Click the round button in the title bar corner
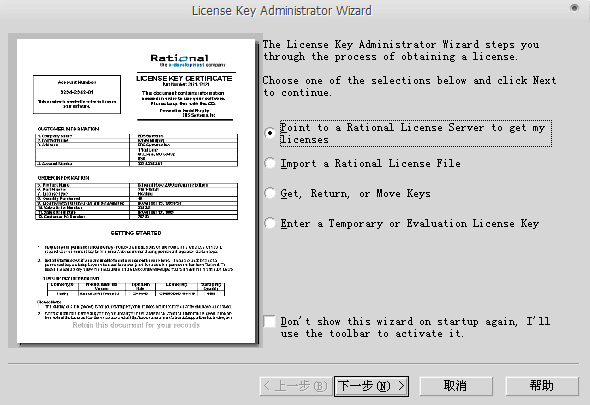 pyautogui.click(x=574, y=8)
